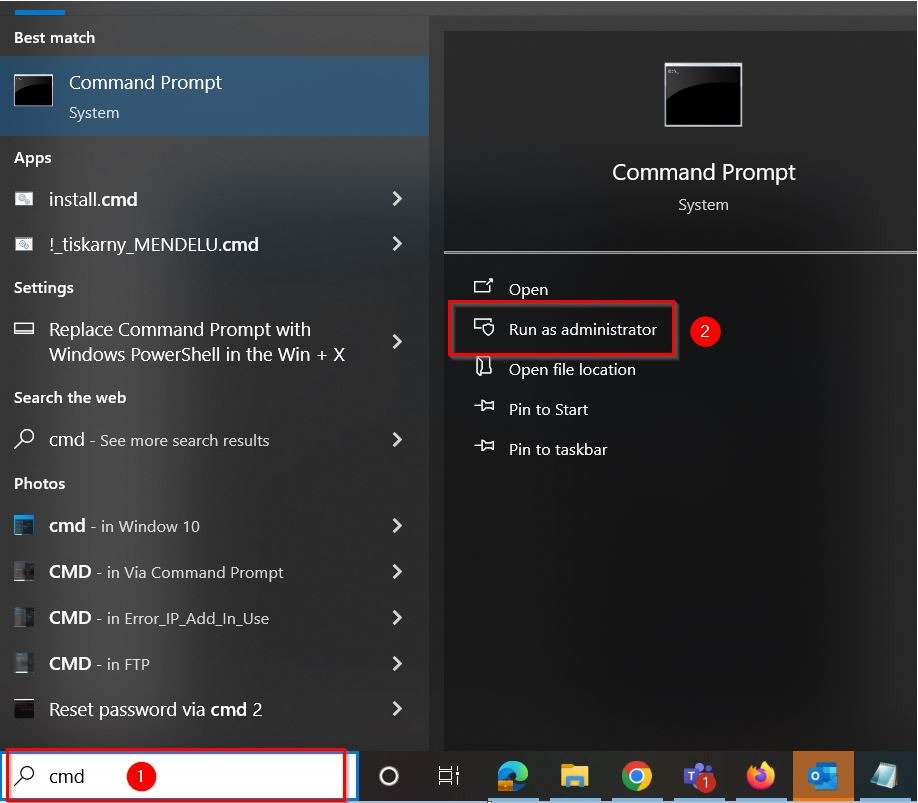Select Pin to Start option
This screenshot has height=803, width=918.
coord(548,409)
